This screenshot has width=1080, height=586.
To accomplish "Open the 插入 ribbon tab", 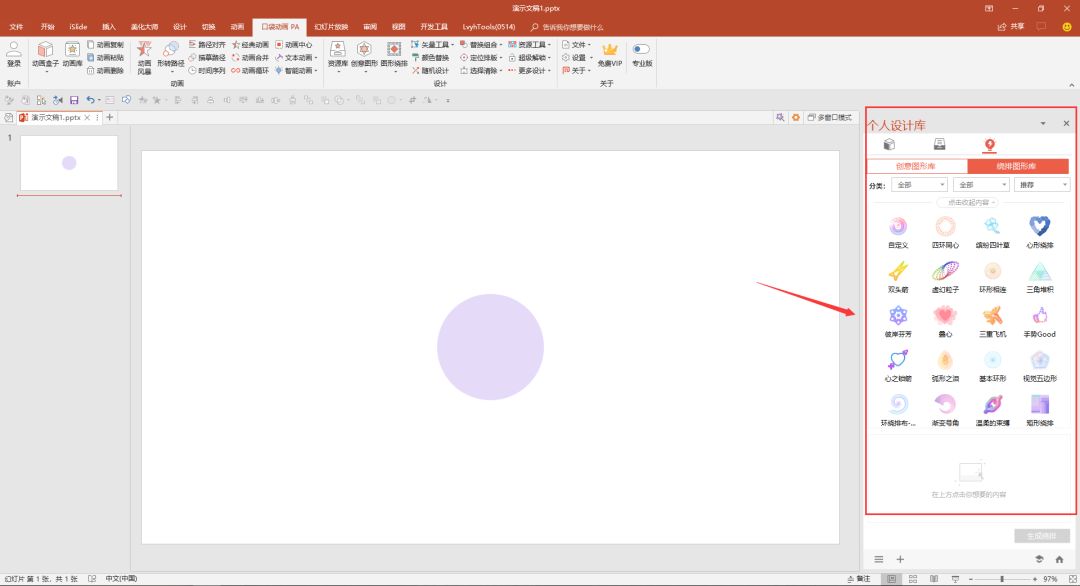I will tap(109, 27).
